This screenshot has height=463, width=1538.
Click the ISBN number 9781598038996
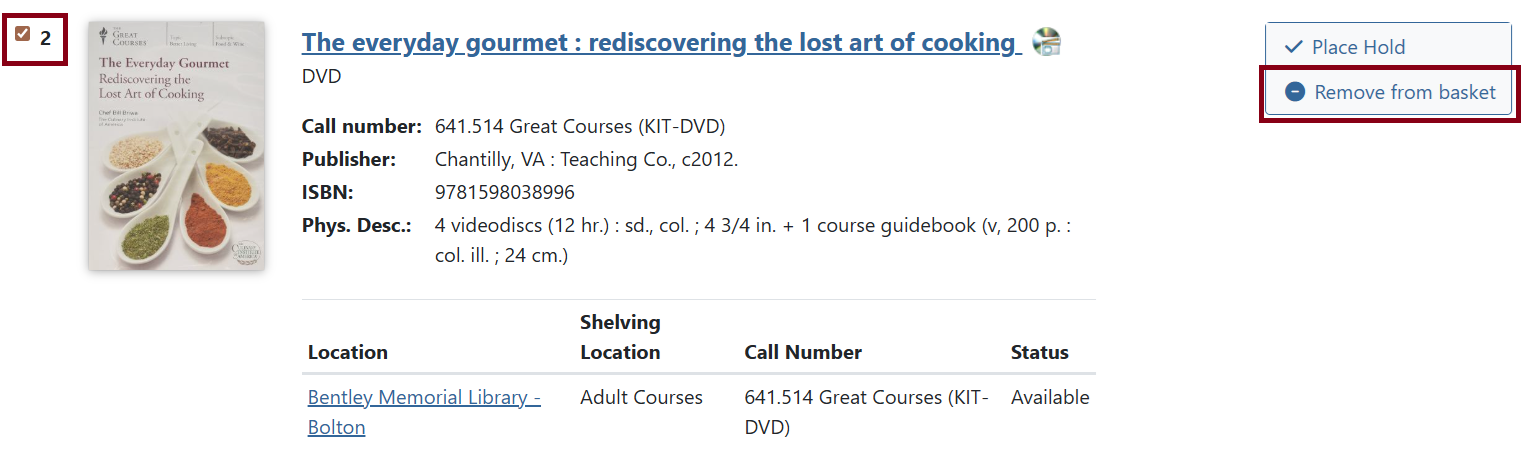[505, 192]
